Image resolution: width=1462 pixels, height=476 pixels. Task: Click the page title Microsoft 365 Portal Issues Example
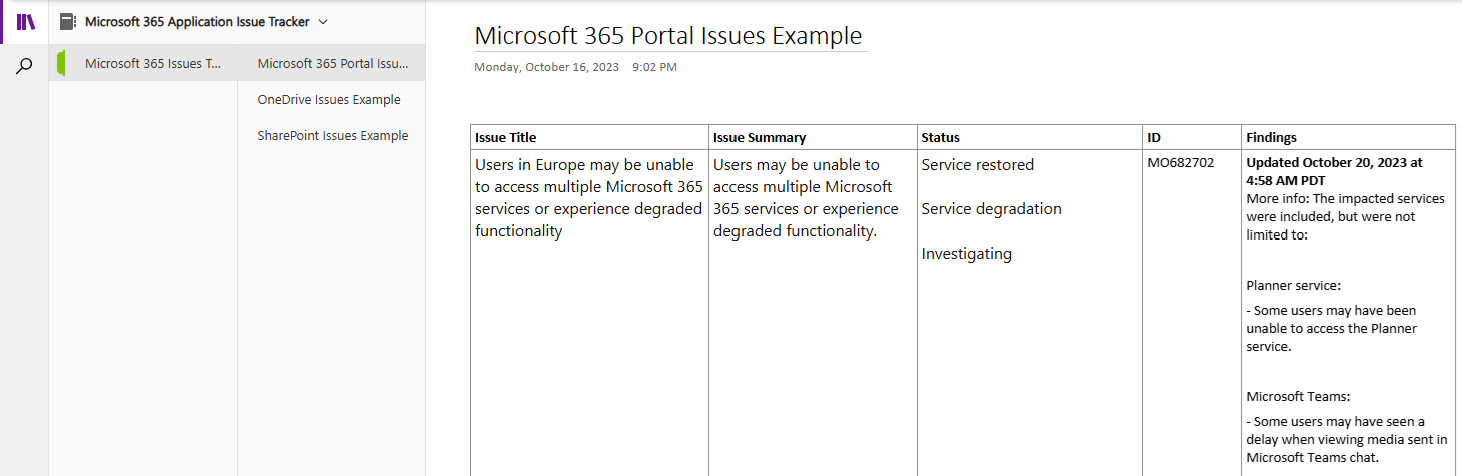click(x=668, y=36)
